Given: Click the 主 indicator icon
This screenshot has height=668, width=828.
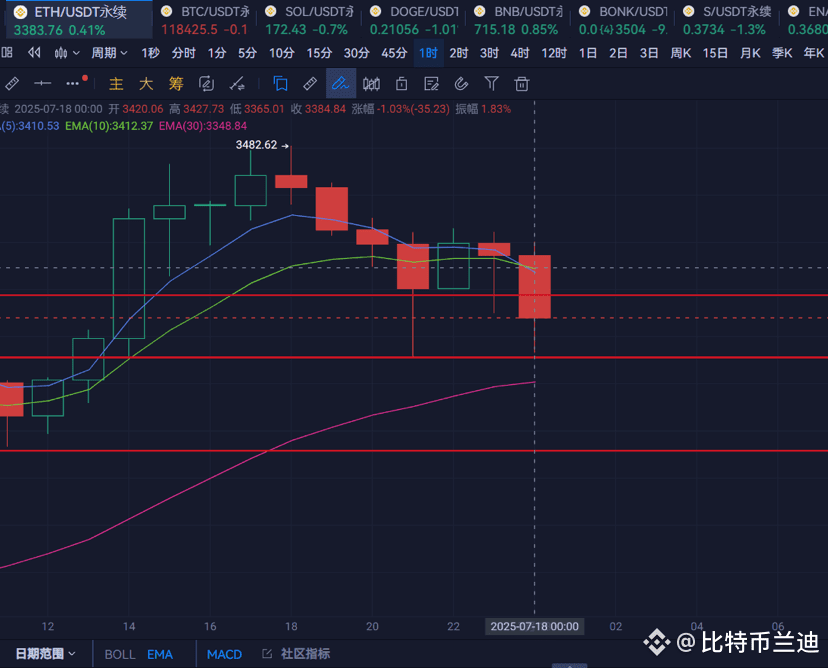Looking at the screenshot, I should pos(116,83).
